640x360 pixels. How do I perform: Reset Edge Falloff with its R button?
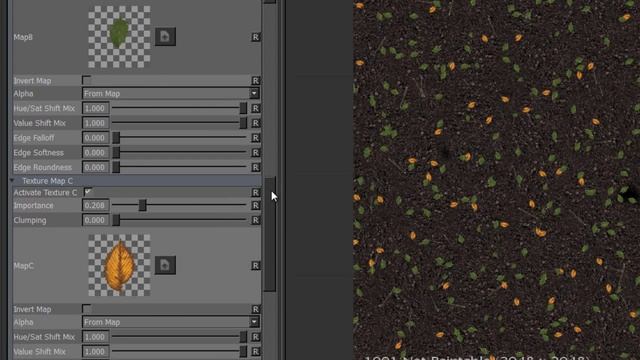pos(256,138)
